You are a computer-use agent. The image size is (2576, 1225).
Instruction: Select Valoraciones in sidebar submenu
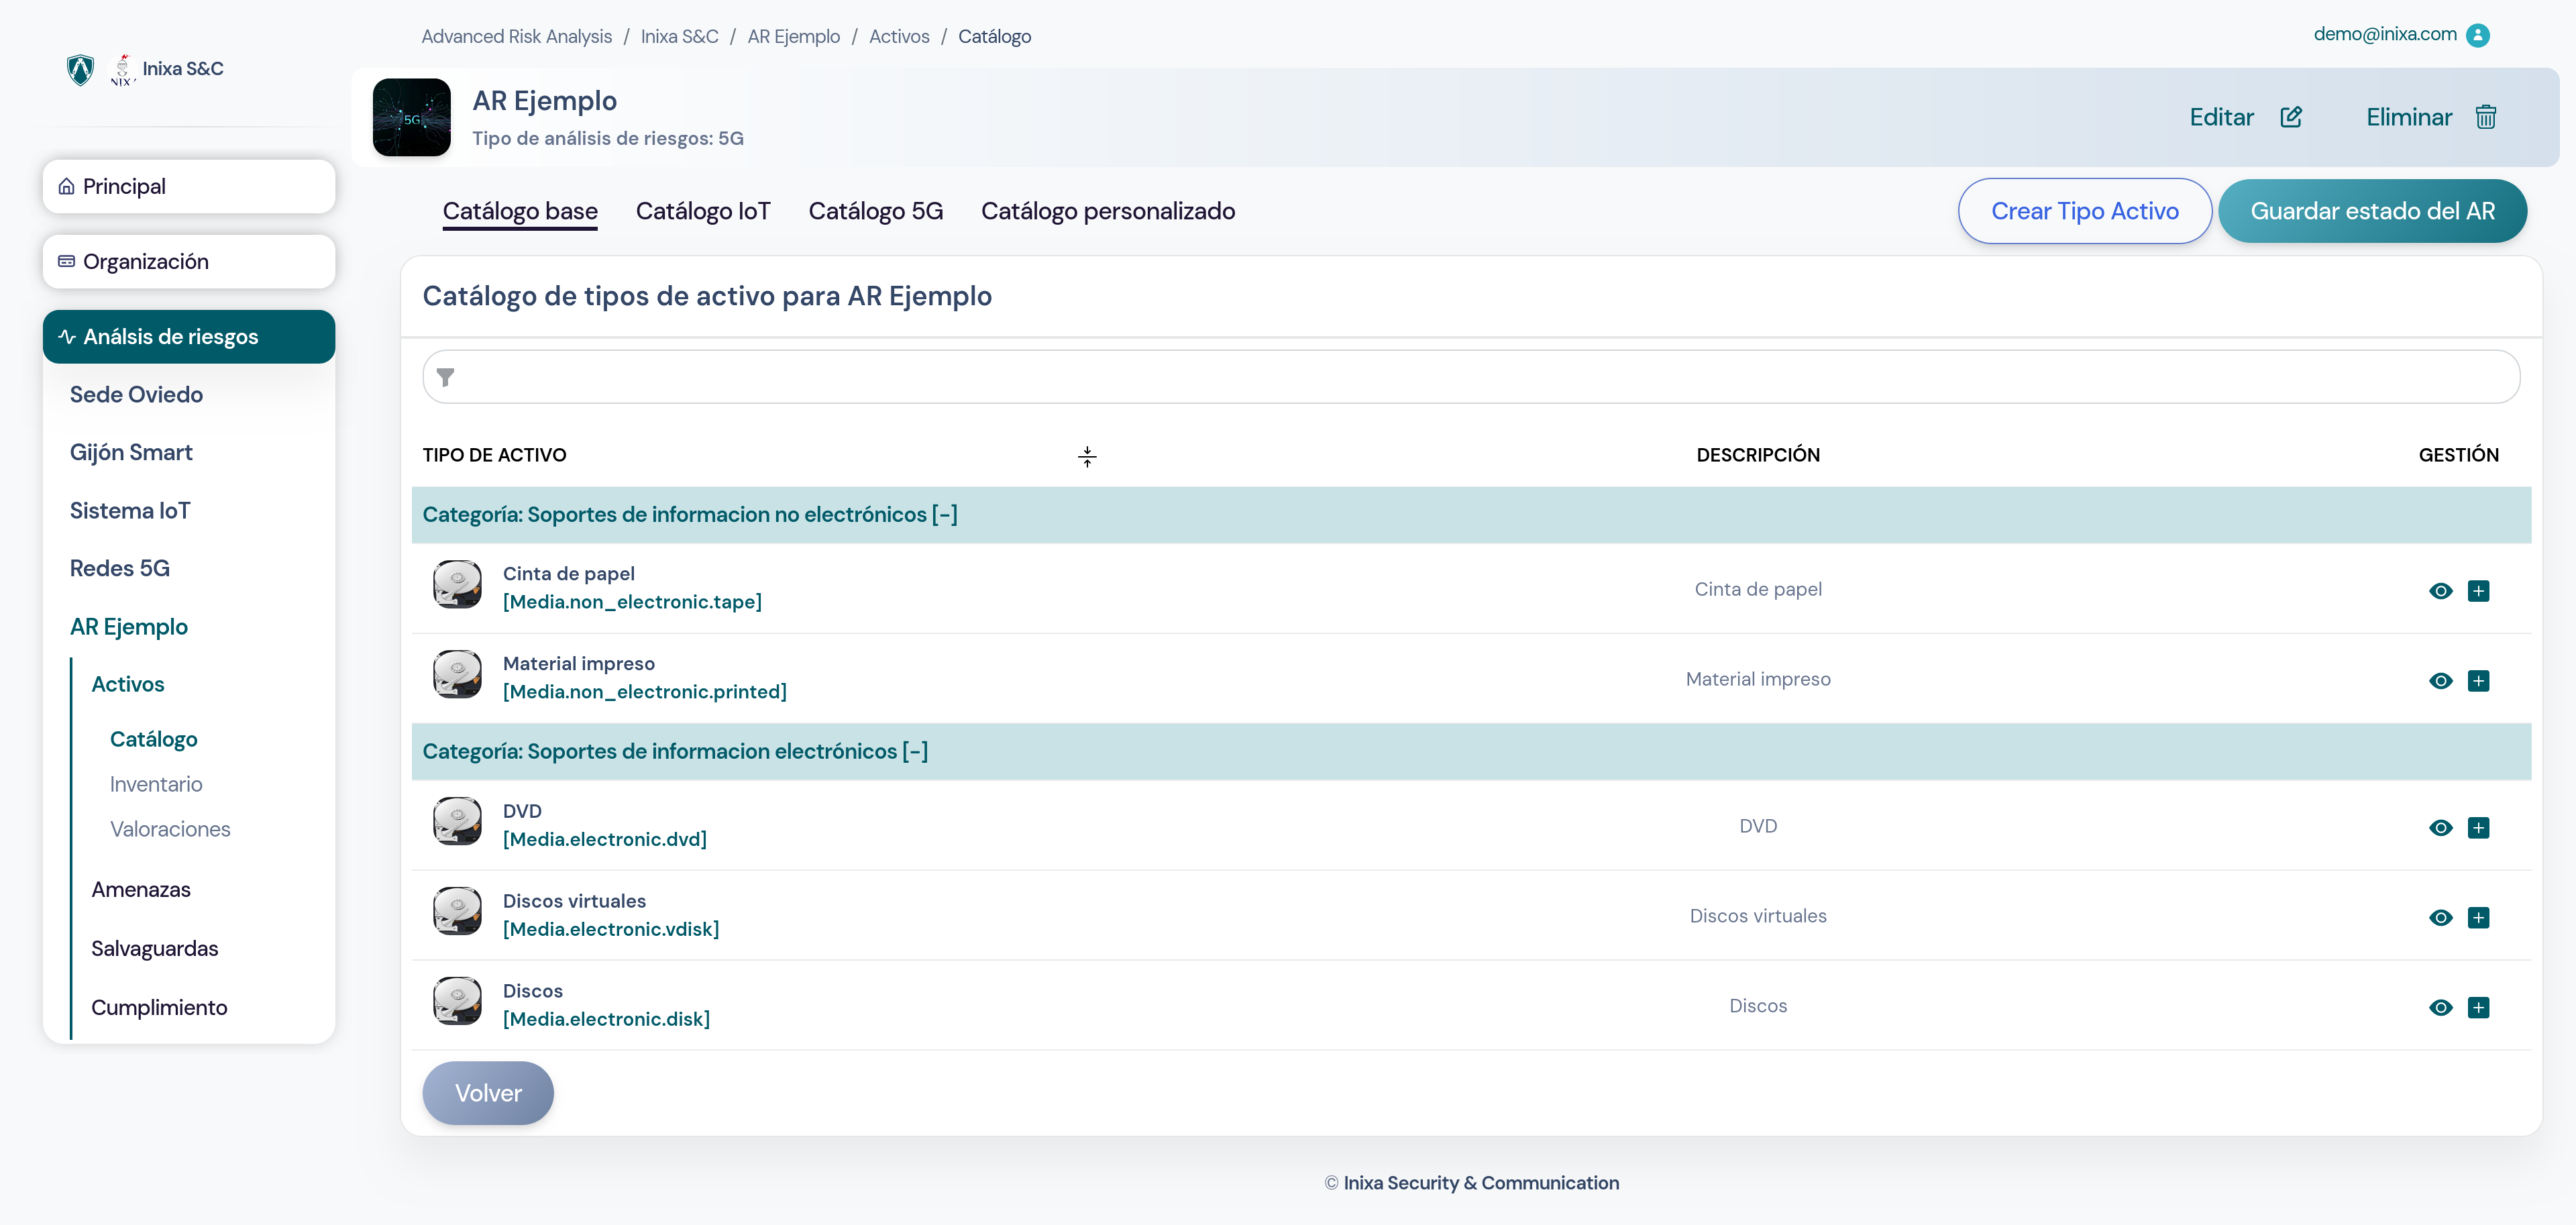tap(170, 829)
